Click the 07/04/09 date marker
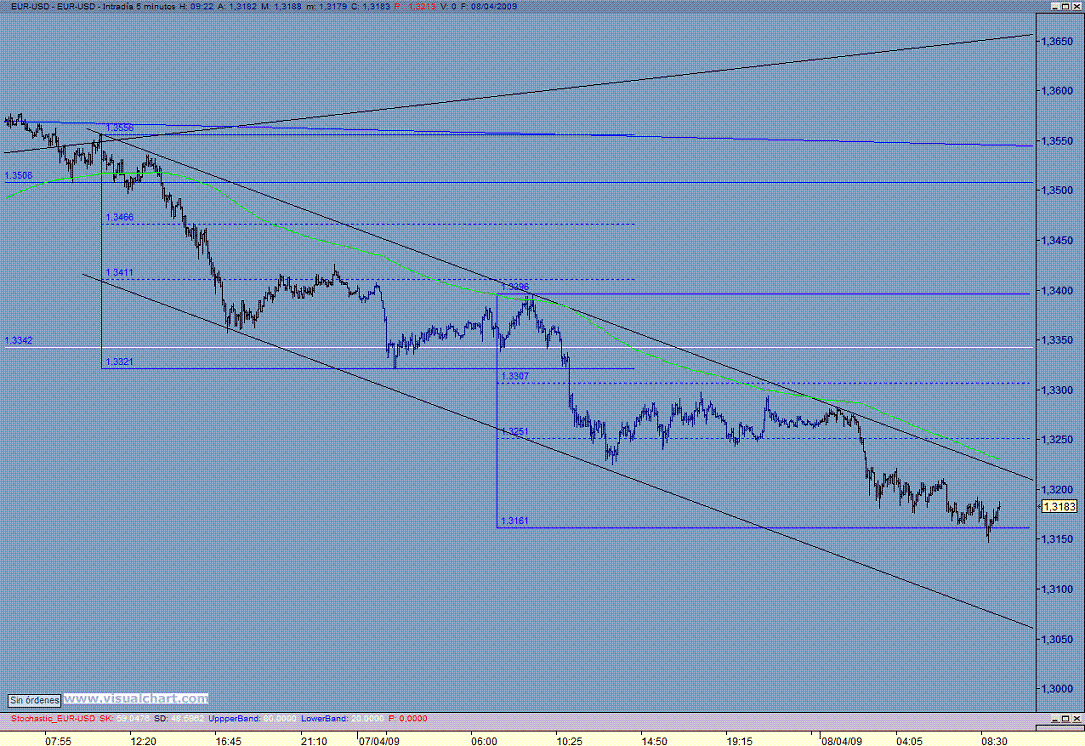Image resolution: width=1085 pixels, height=746 pixels. [379, 741]
